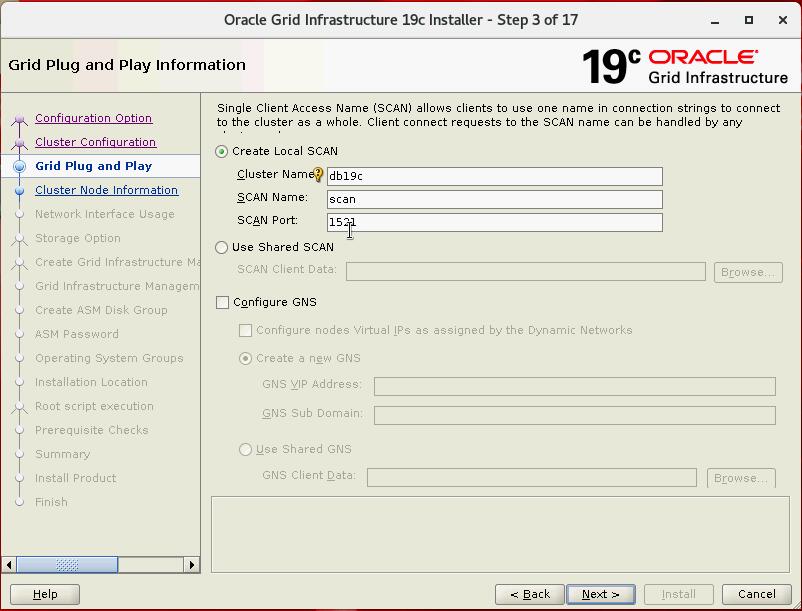Enable the Configure GNS checkbox

pyautogui.click(x=222, y=302)
